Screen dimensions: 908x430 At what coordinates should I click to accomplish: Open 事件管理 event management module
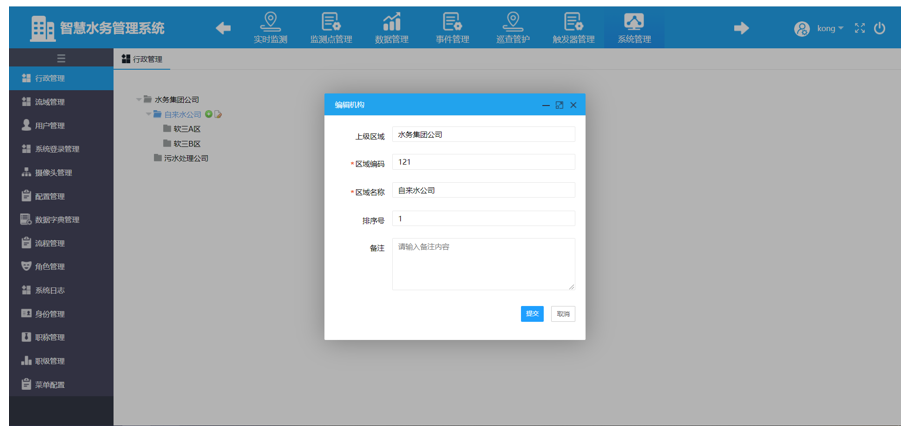[452, 28]
